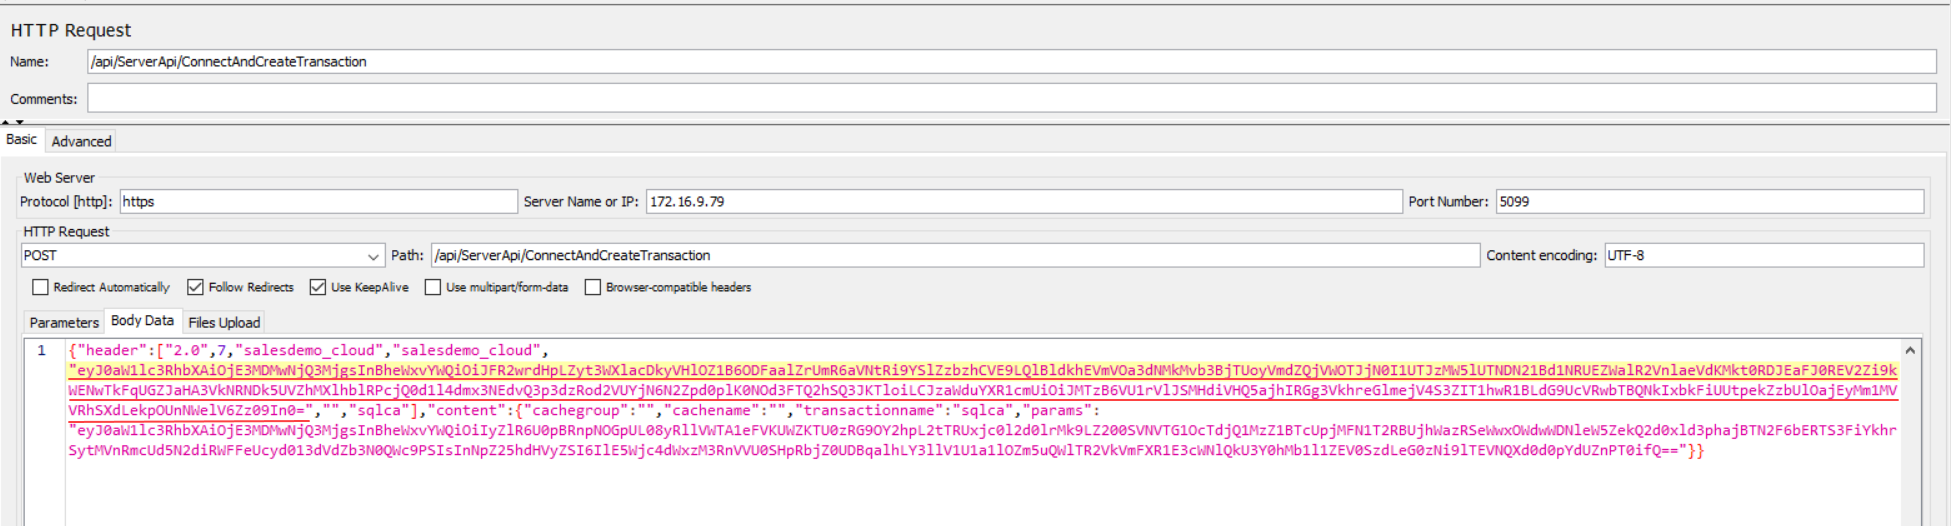Uncheck Follow Redirects checkbox

(196, 288)
